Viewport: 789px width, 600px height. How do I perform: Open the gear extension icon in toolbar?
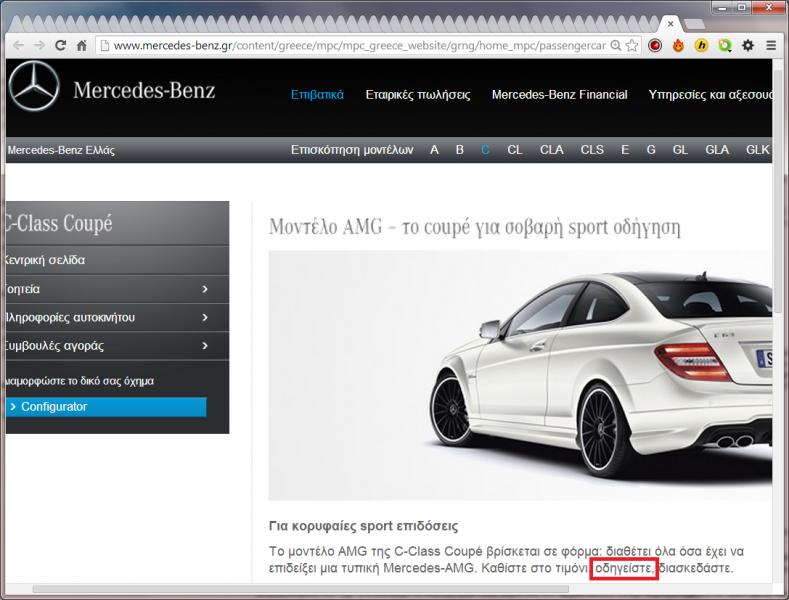click(x=748, y=45)
